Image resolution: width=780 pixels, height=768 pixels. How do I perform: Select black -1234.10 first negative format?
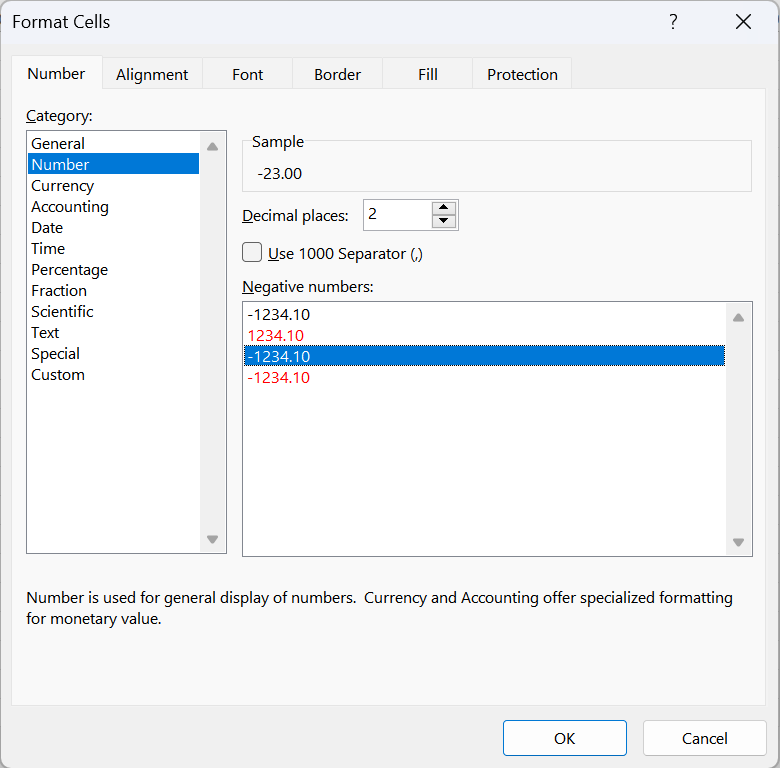pyautogui.click(x=484, y=314)
